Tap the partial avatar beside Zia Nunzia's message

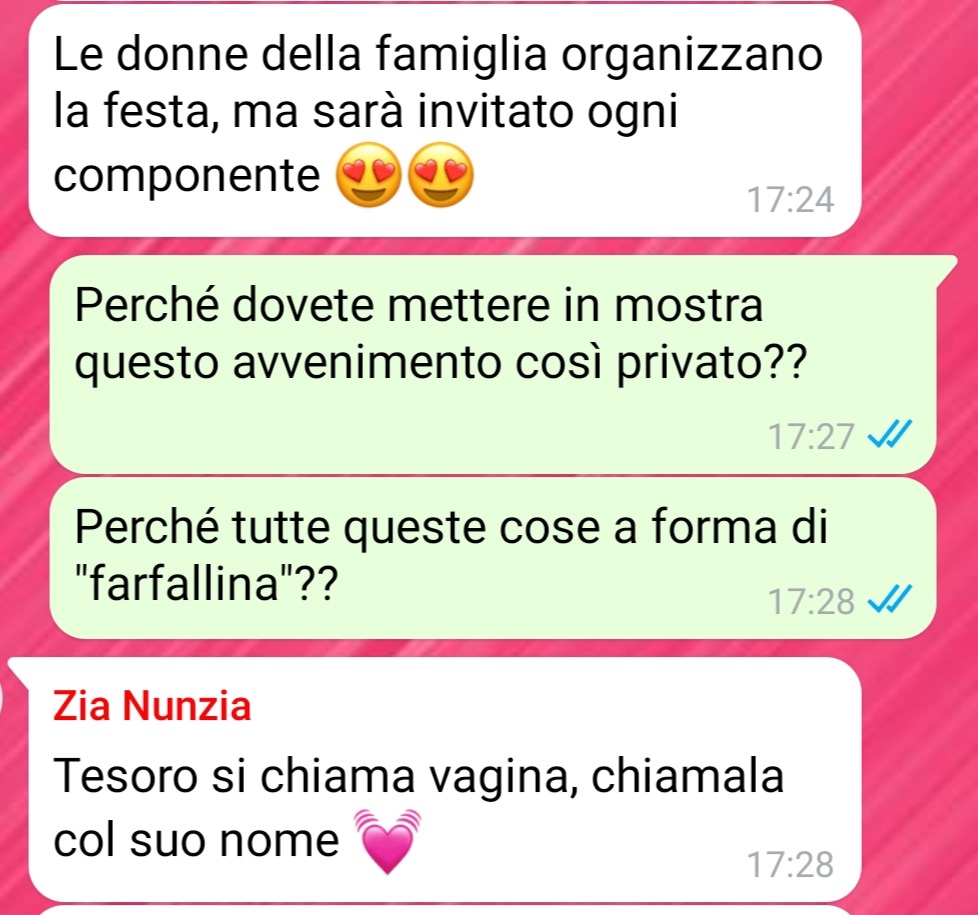2,699
